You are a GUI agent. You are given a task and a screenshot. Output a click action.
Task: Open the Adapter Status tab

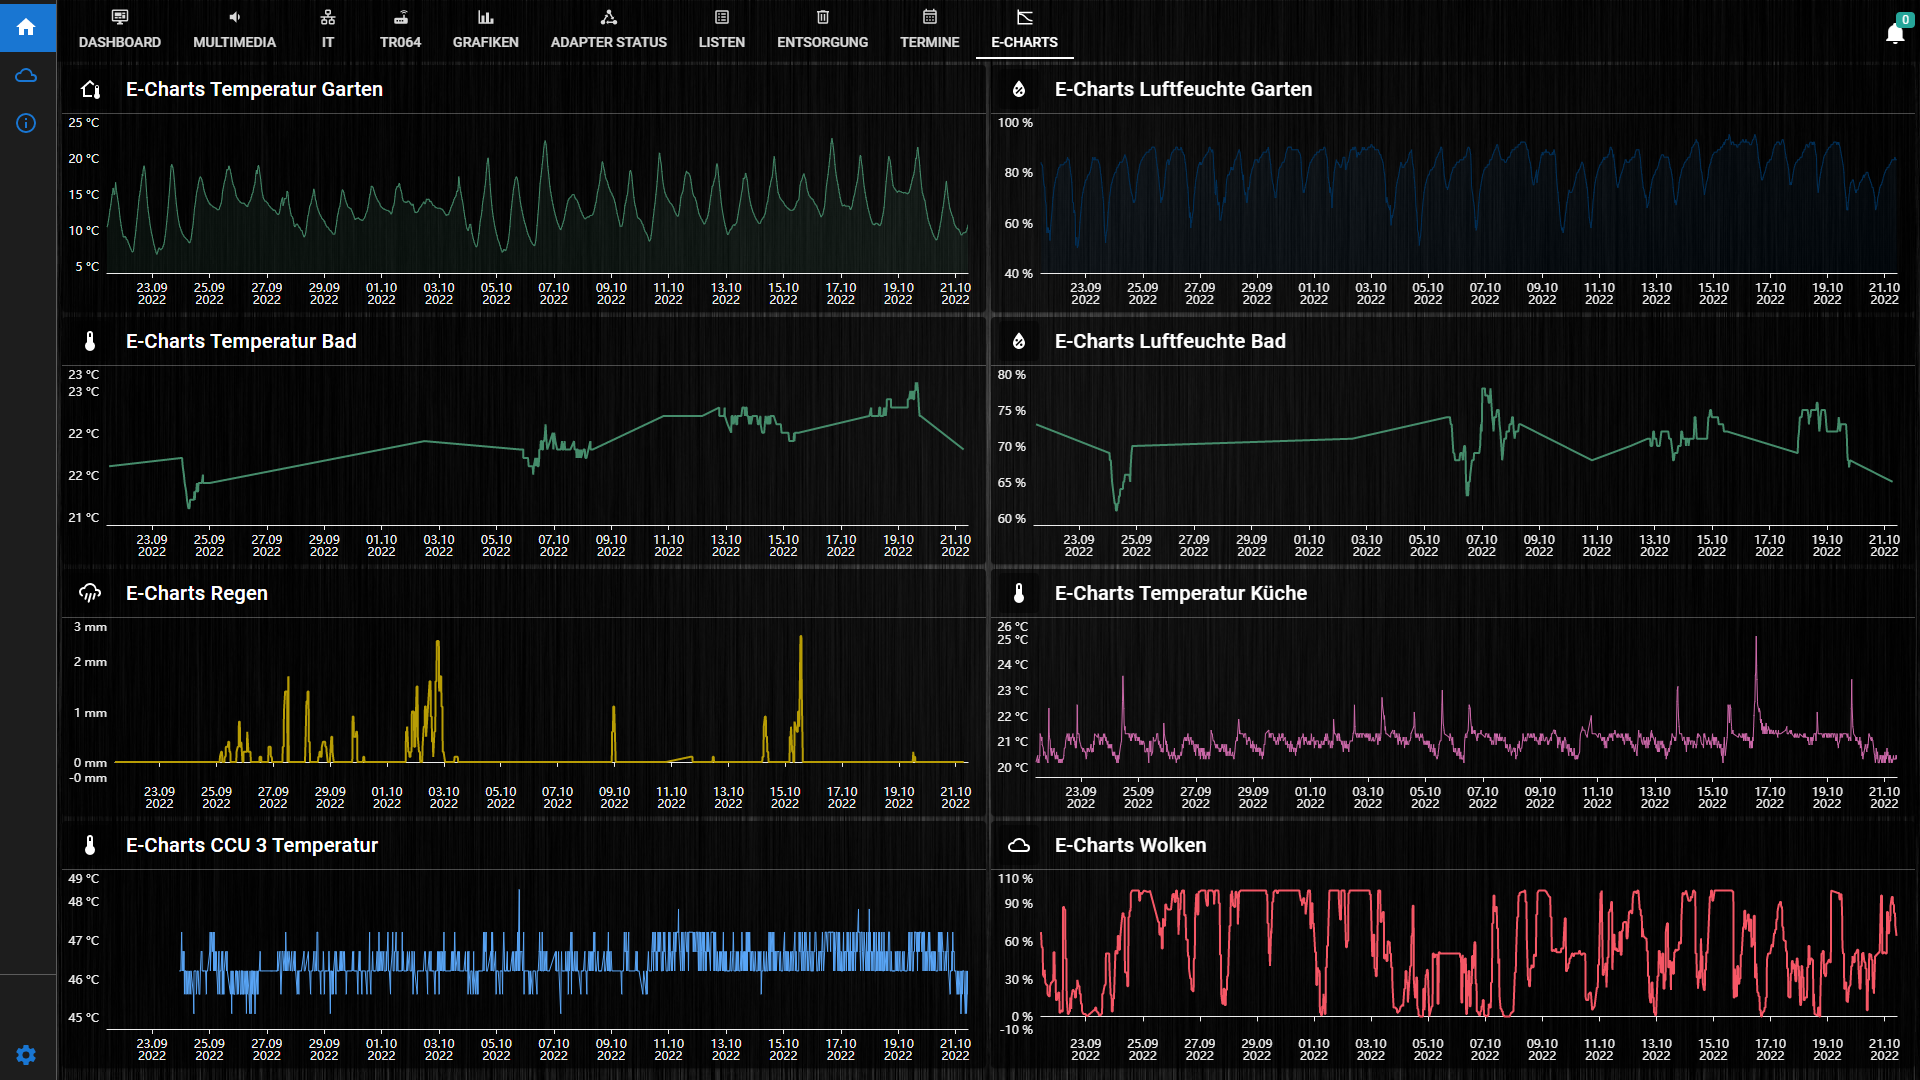(x=609, y=29)
